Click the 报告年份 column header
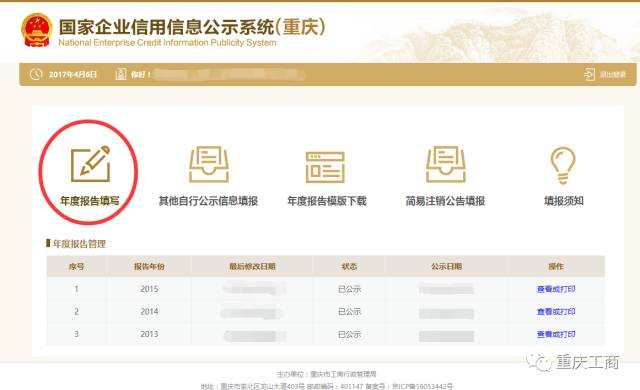640x390 pixels. (x=149, y=266)
